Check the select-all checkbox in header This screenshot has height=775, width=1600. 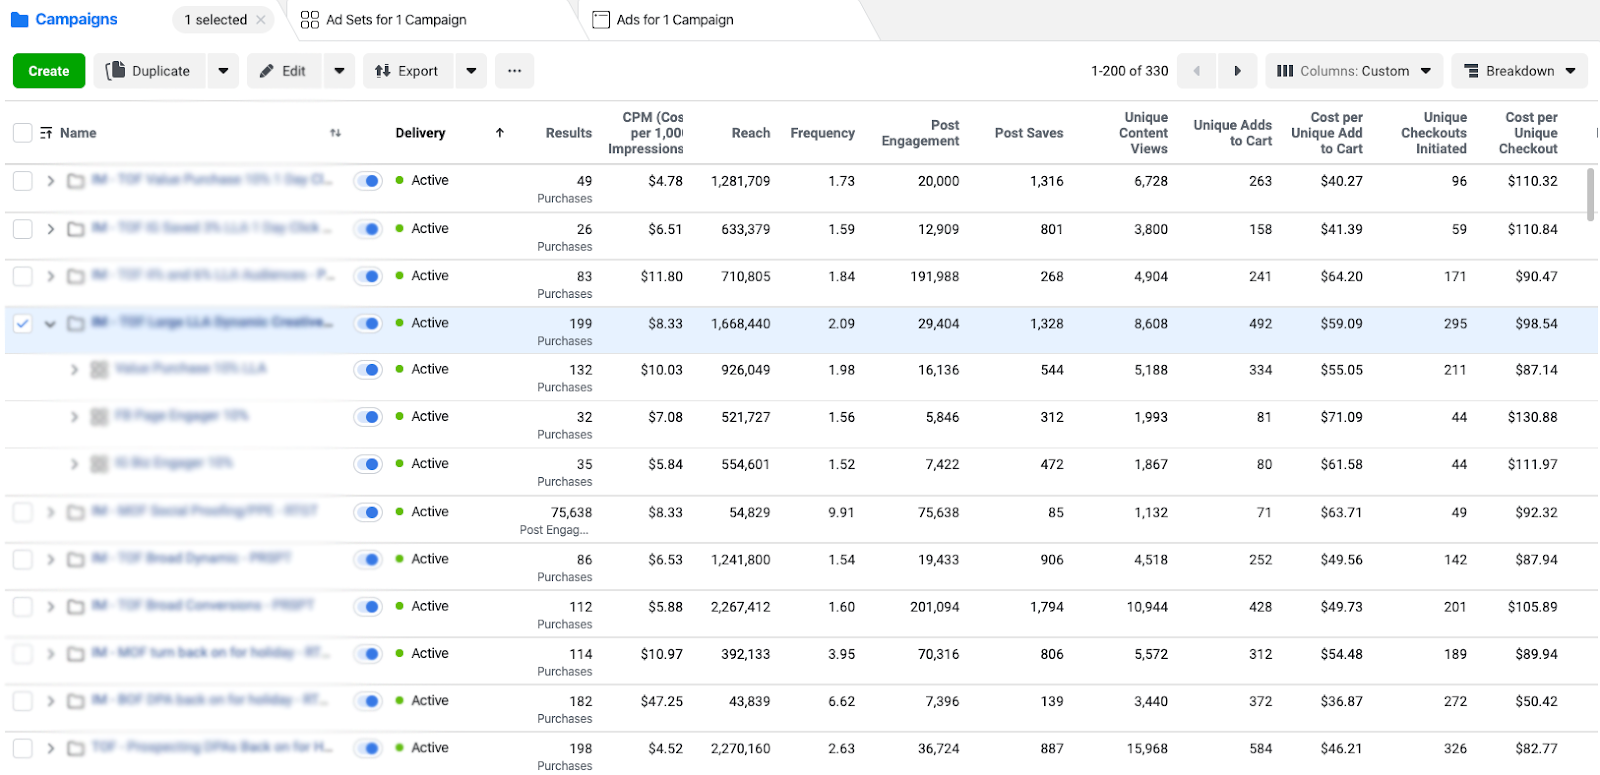(x=22, y=133)
